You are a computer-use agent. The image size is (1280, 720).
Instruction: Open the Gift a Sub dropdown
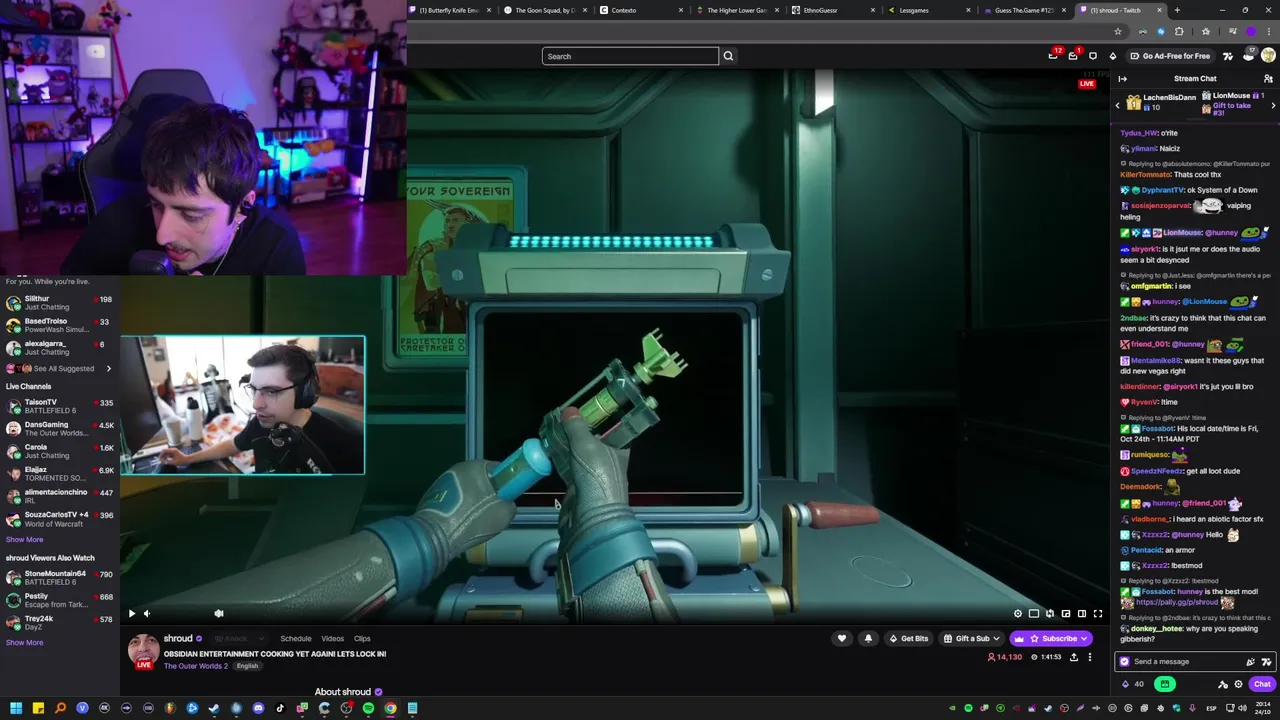coord(972,638)
